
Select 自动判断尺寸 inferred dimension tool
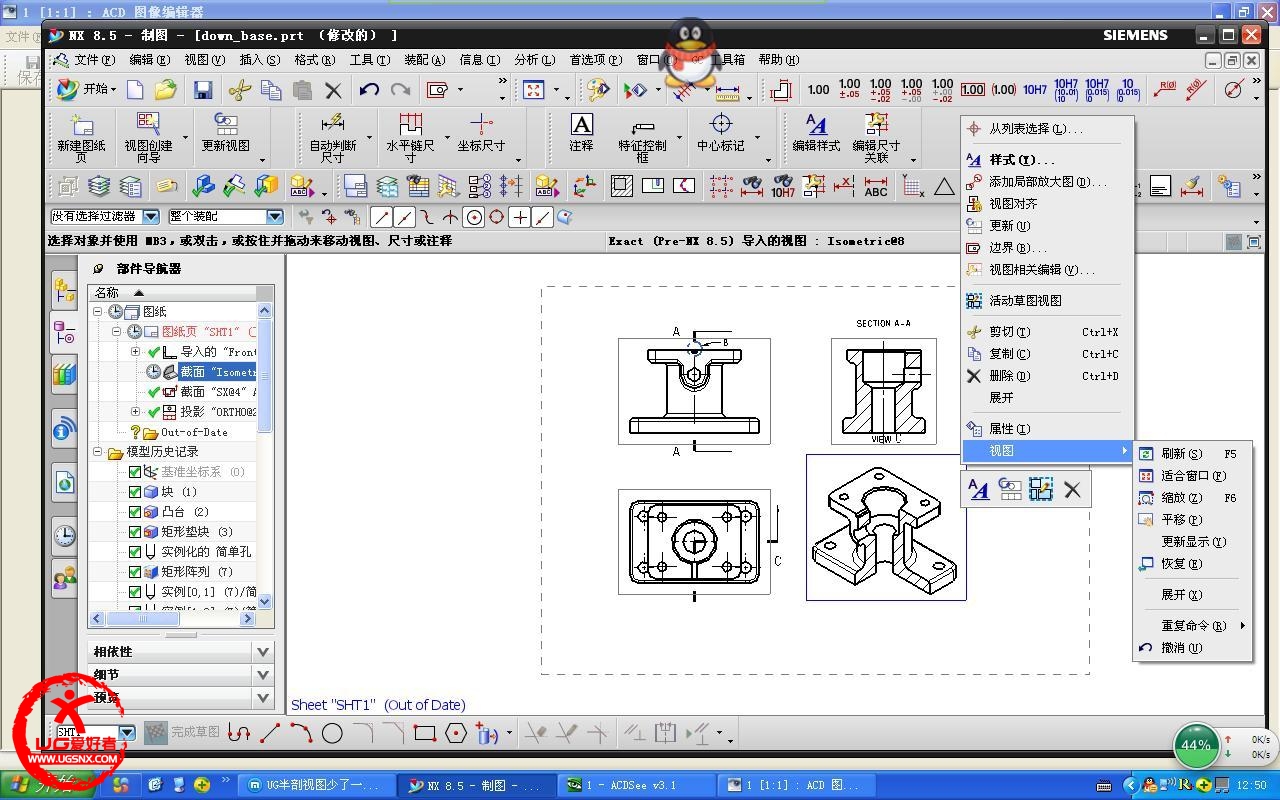click(332, 138)
